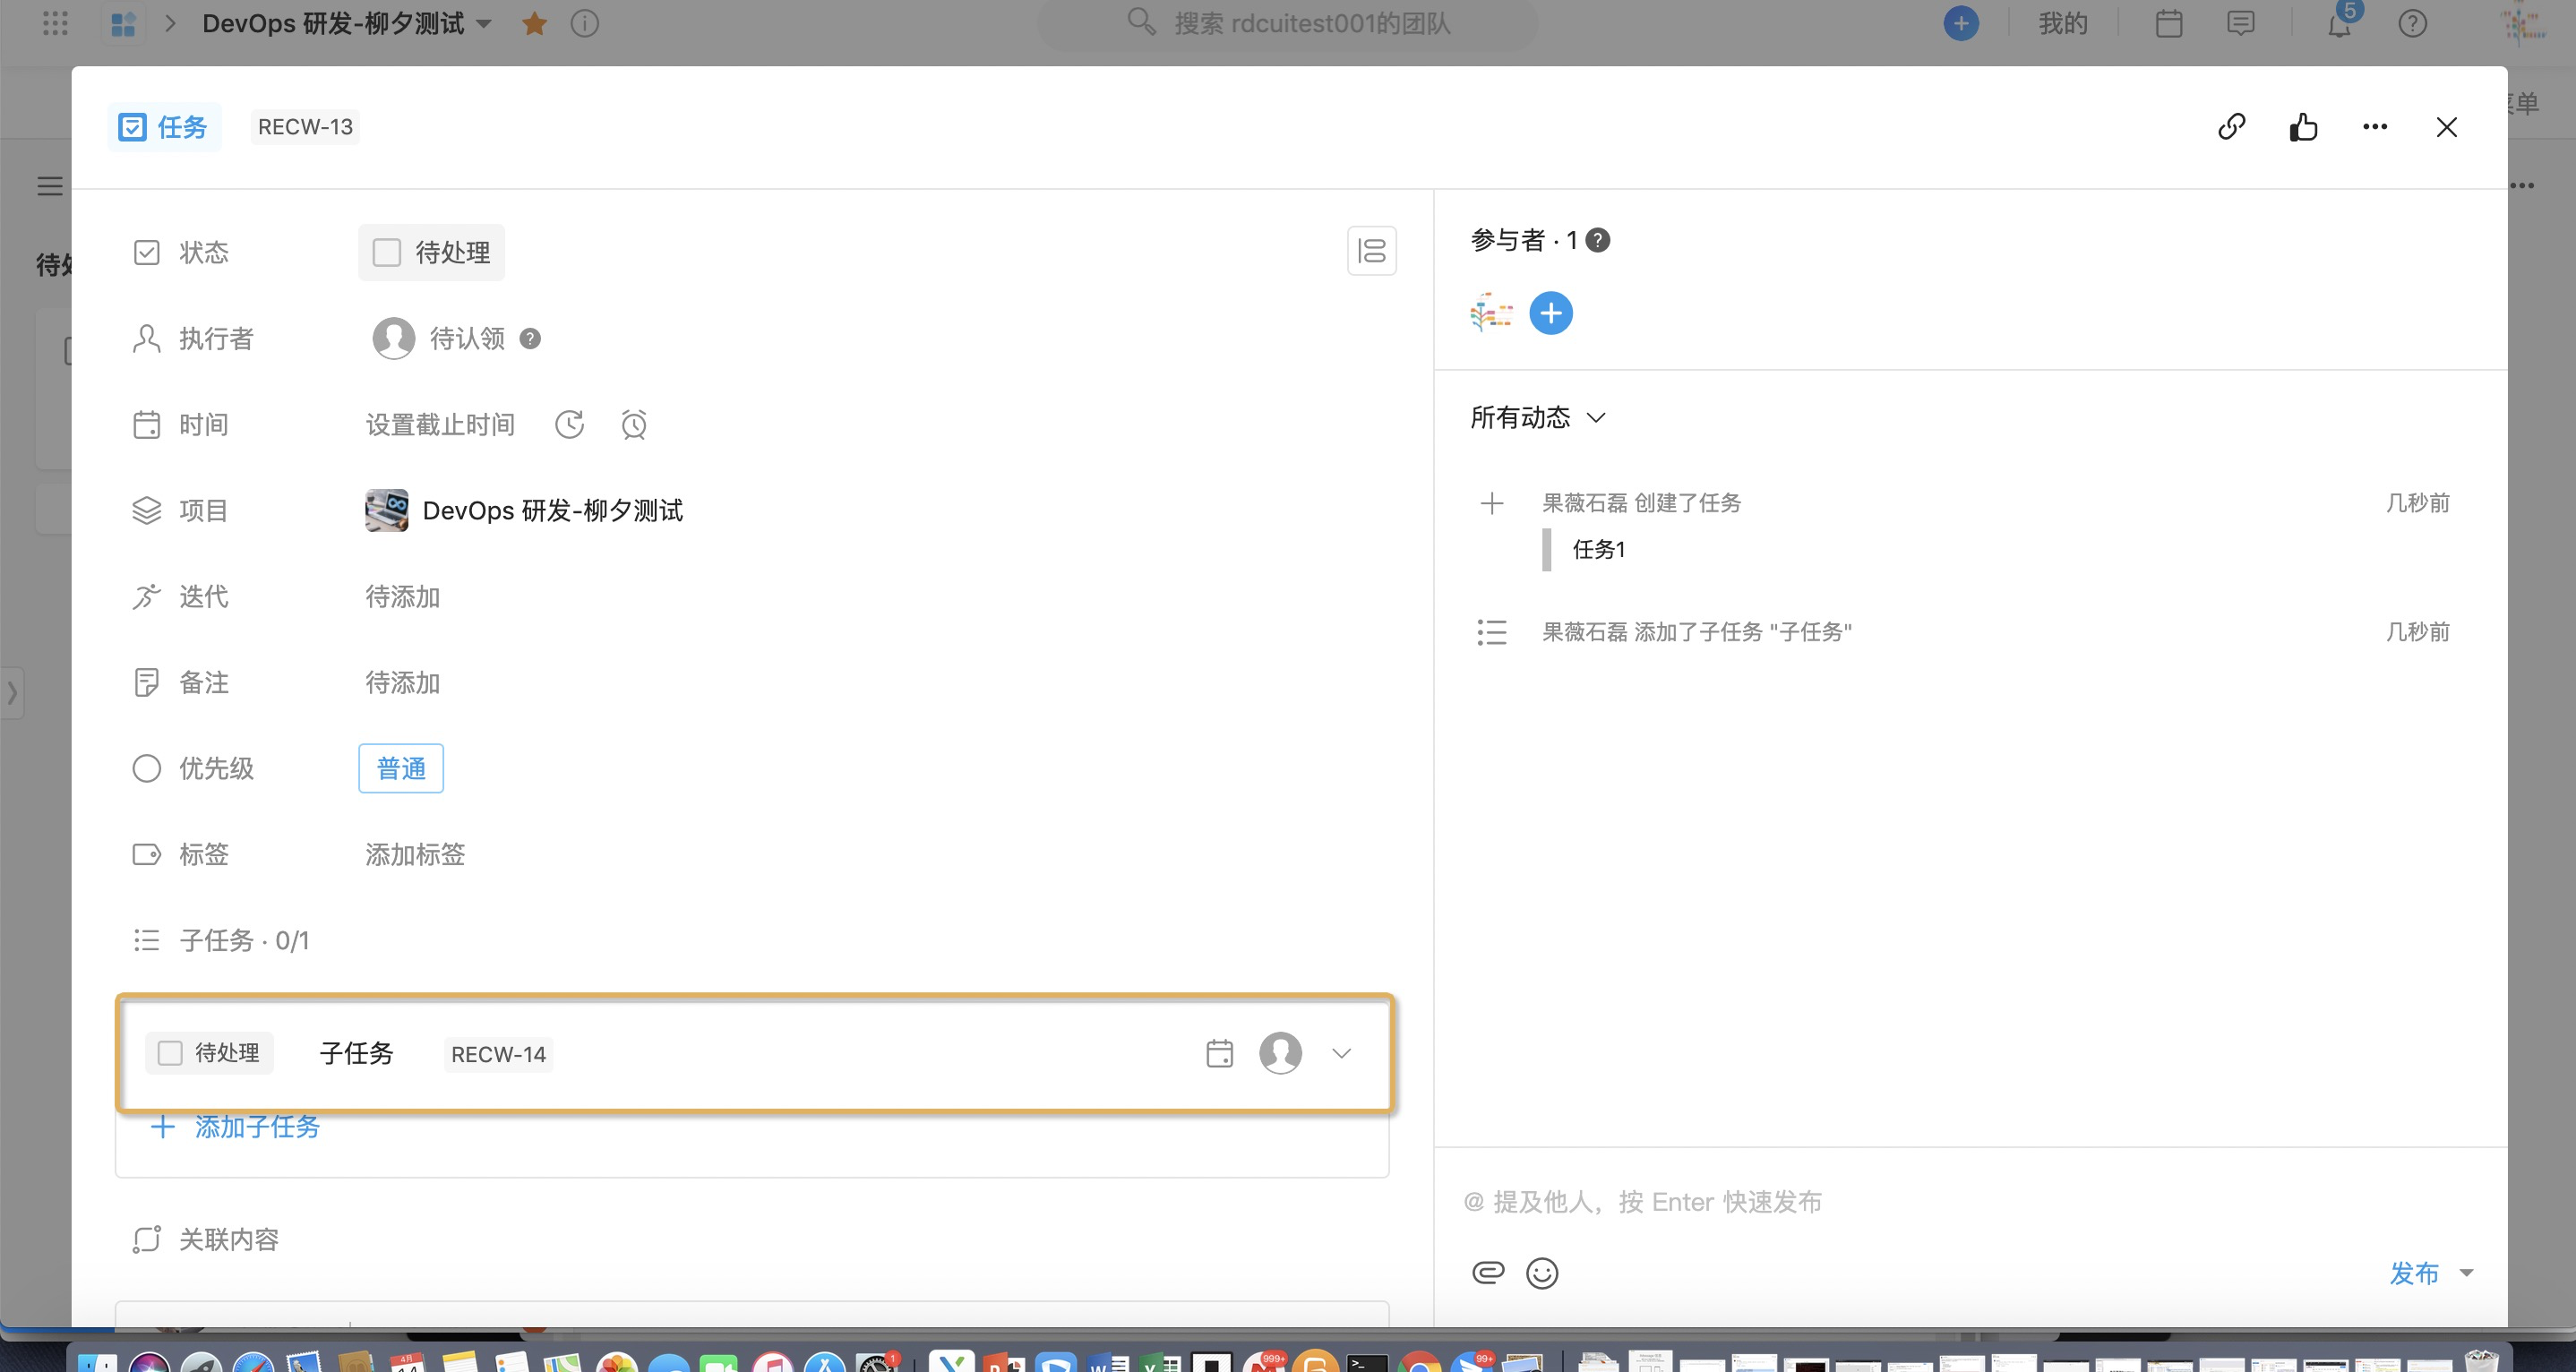The image size is (2576, 1372).
Task: Click the 任务1 activity entry
Action: 1598,549
